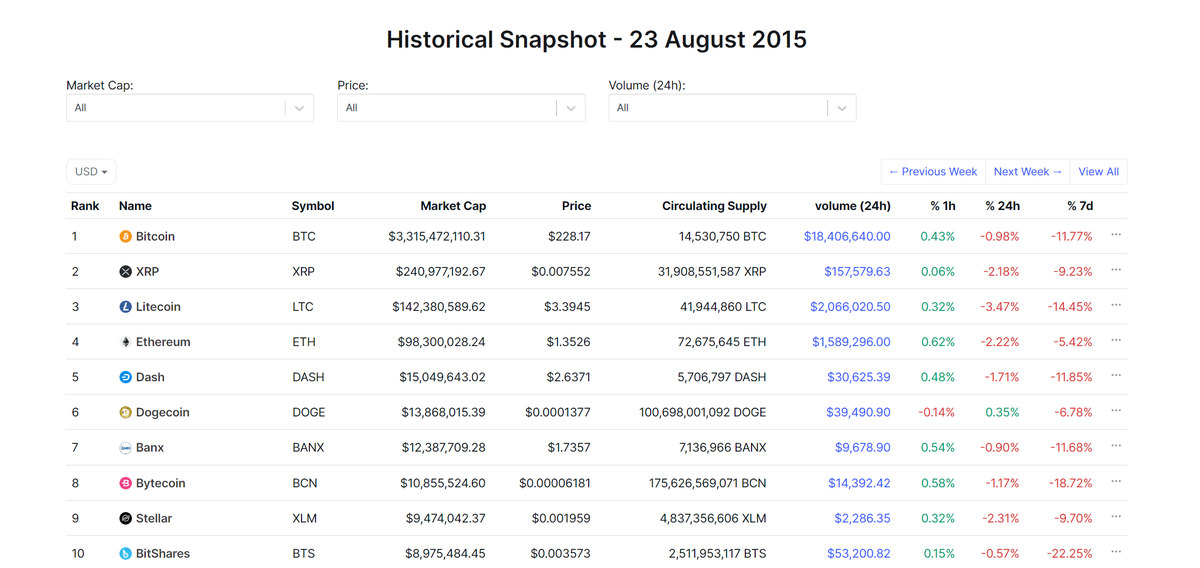
Task: Open more options for XRP row
Action: pos(1116,270)
